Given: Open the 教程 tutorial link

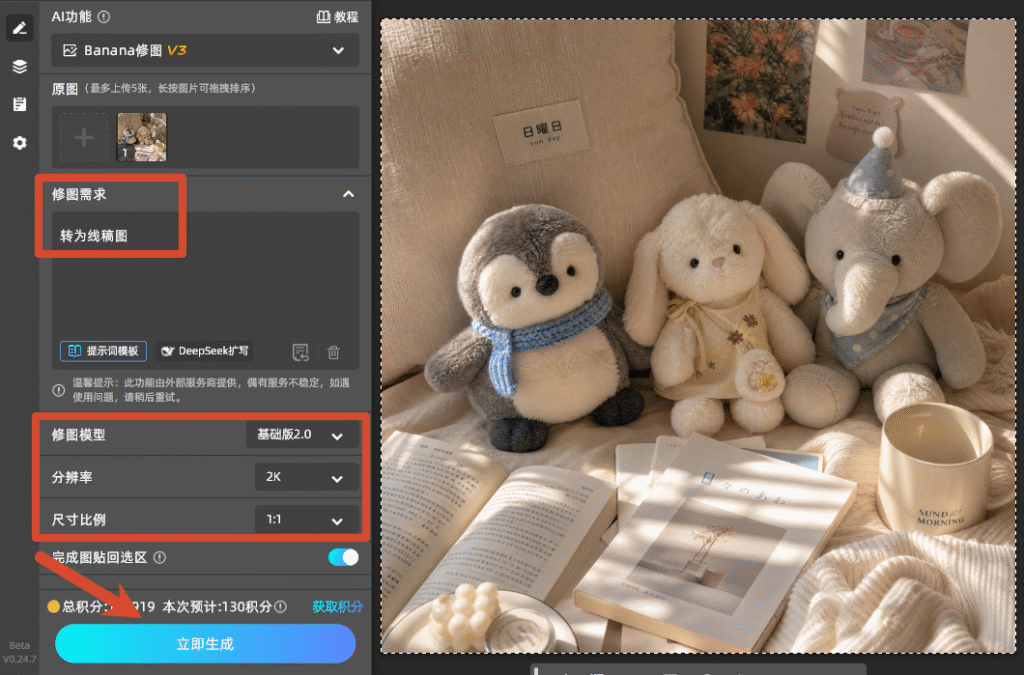Looking at the screenshot, I should [338, 17].
